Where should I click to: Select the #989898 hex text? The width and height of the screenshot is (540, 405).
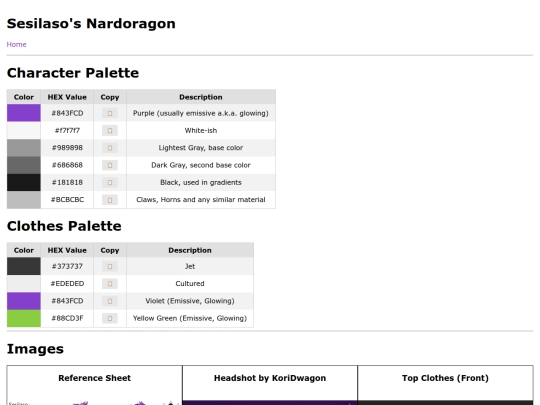point(67,148)
